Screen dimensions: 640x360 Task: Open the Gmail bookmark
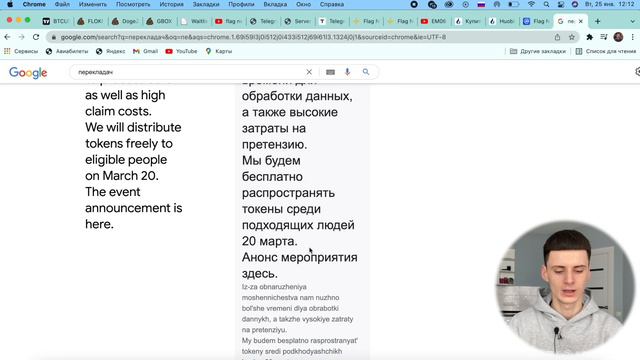pyautogui.click(x=145, y=51)
